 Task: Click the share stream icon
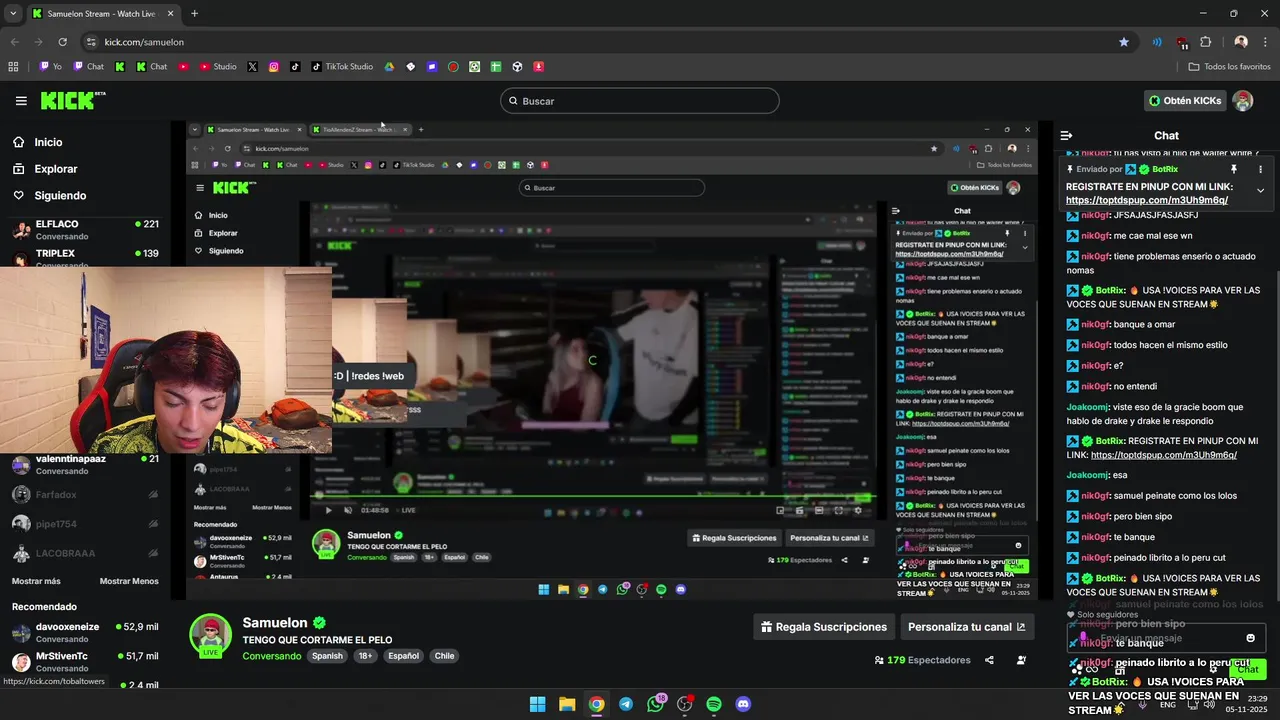[x=989, y=660]
